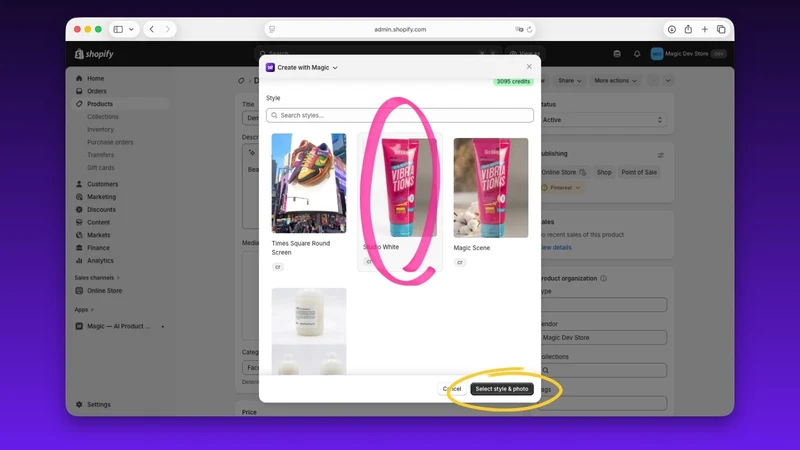
Task: Click Point of Sale channel tag
Action: pos(639,172)
